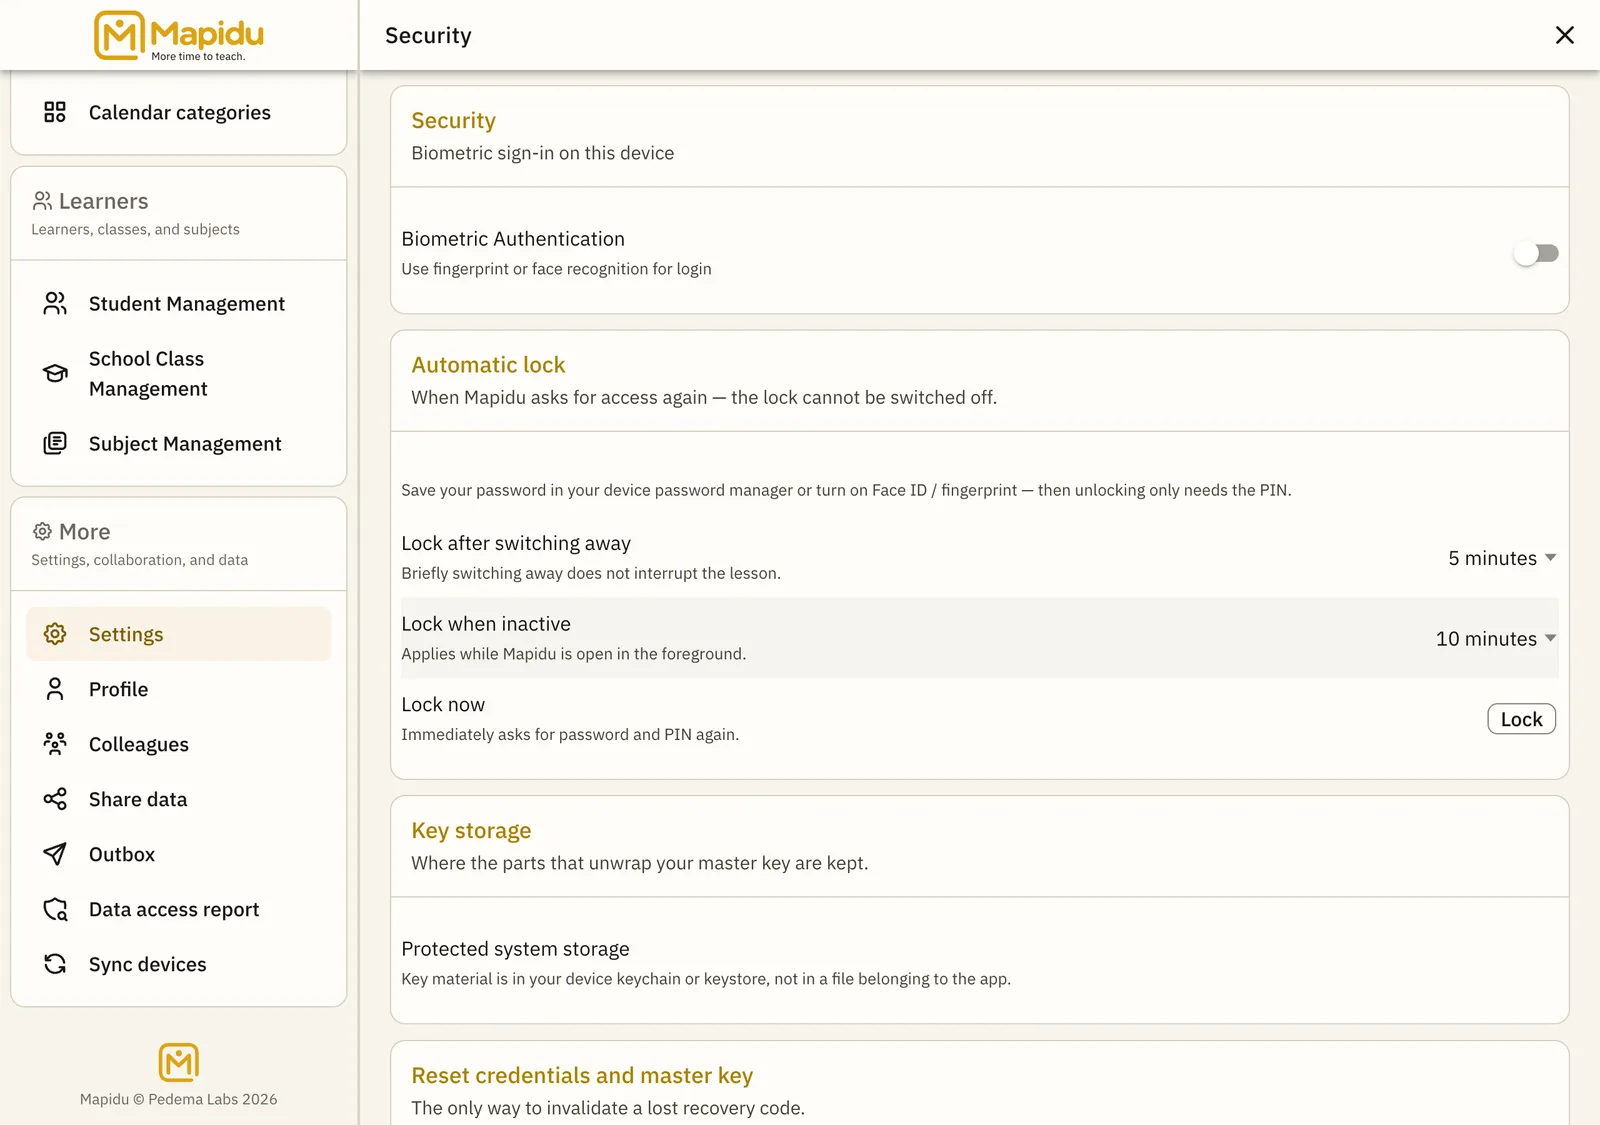Click the Automatic lock heading

pos(488,365)
